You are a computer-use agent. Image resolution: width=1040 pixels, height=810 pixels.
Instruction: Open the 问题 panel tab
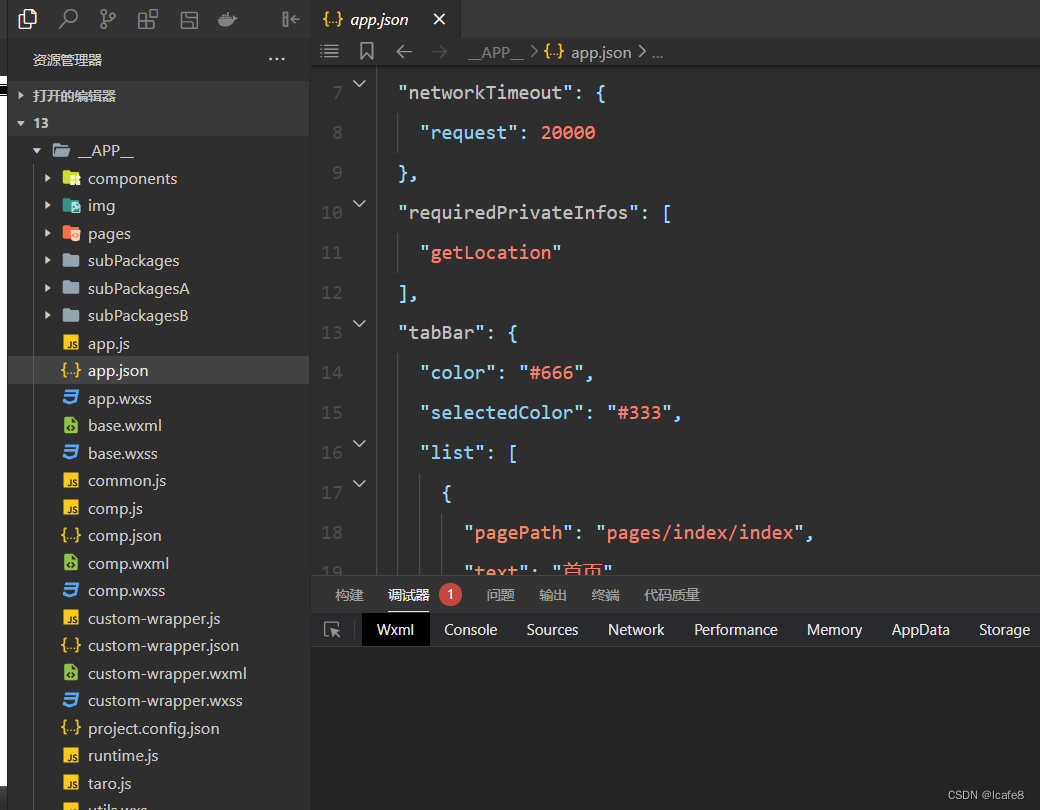click(x=500, y=595)
